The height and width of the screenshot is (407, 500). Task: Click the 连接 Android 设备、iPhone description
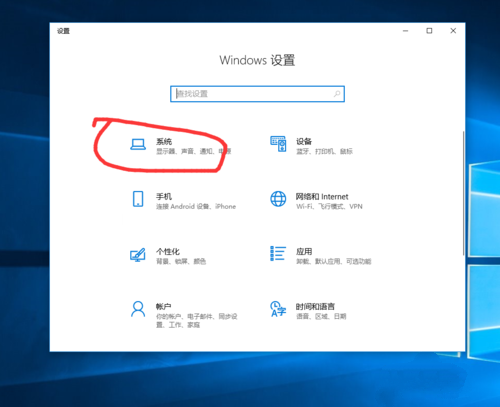click(196, 207)
